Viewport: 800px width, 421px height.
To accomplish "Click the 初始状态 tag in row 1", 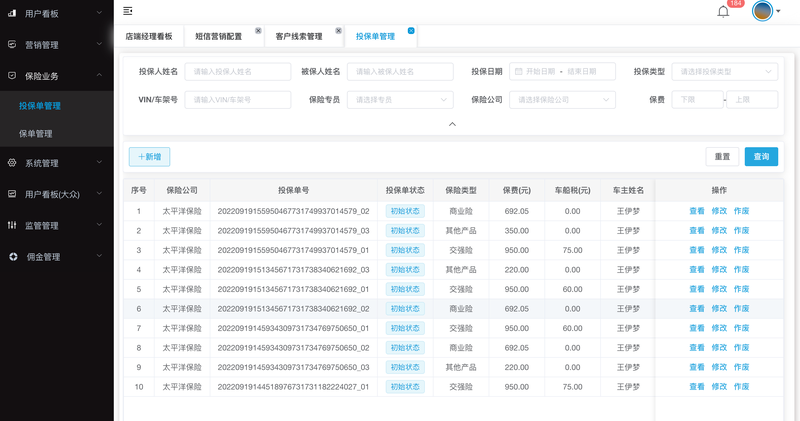I will pos(405,211).
